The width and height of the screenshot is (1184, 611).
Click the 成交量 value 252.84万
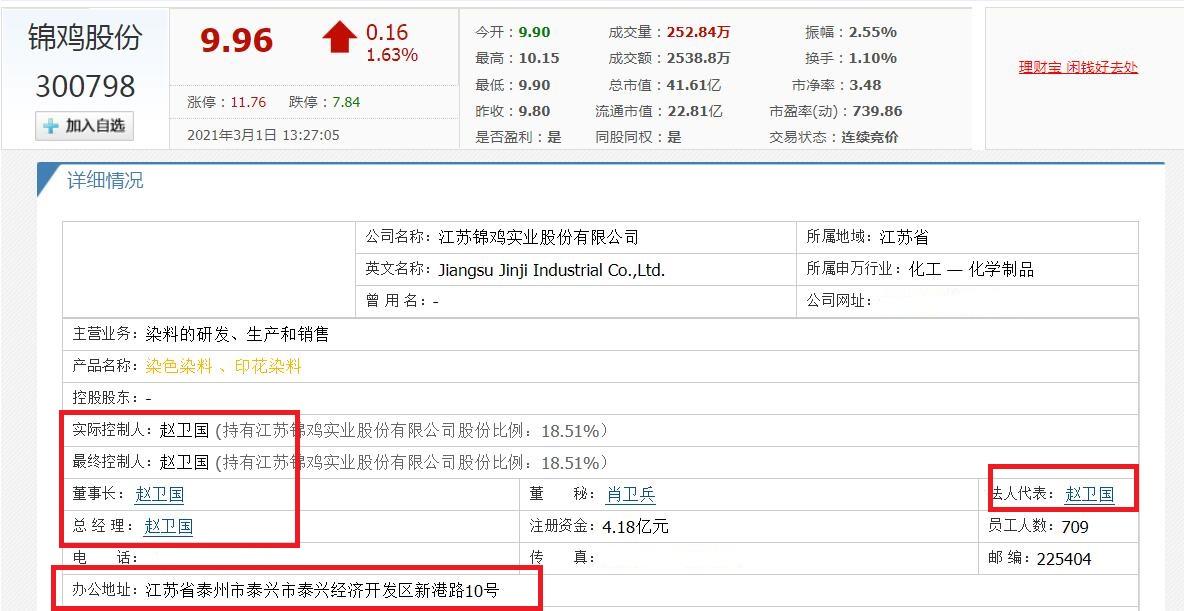pos(698,32)
